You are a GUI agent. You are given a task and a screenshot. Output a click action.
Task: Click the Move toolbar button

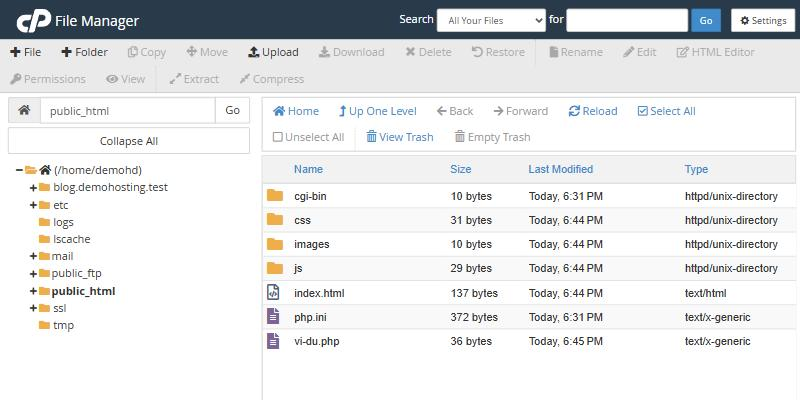[207, 52]
